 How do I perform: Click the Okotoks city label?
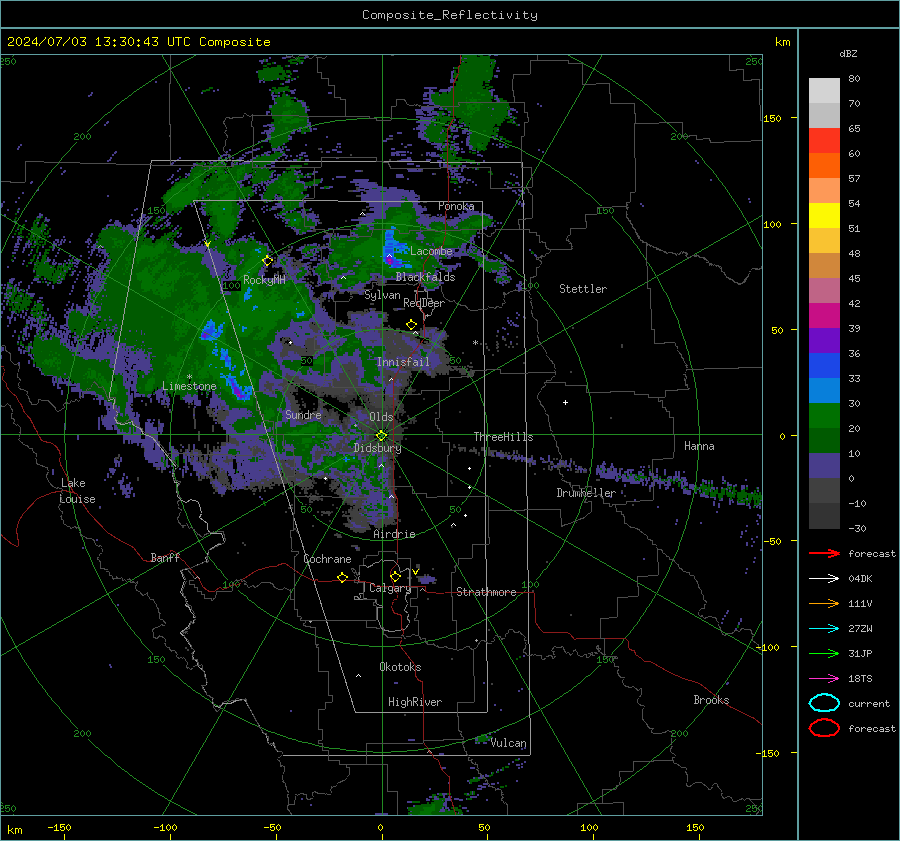click(x=400, y=667)
